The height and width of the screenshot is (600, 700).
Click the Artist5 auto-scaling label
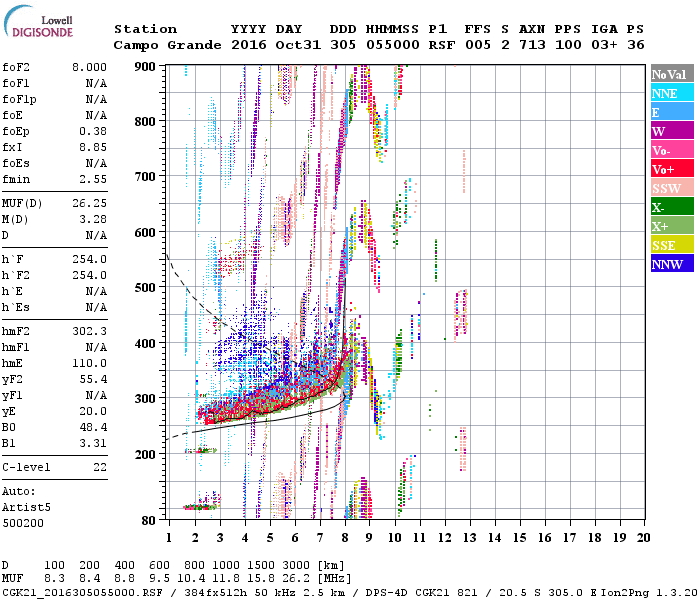(x=26, y=508)
